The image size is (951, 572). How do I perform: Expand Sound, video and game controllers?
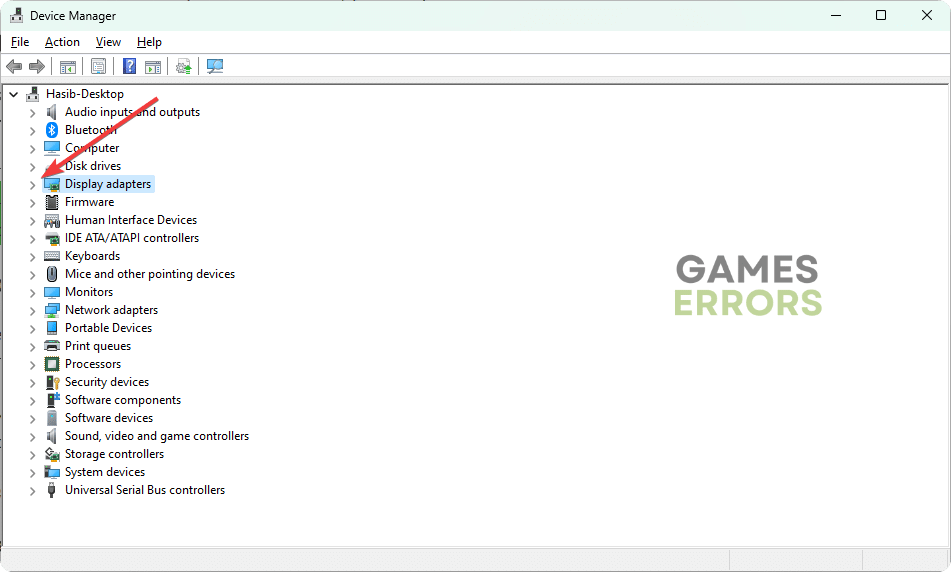coord(32,437)
